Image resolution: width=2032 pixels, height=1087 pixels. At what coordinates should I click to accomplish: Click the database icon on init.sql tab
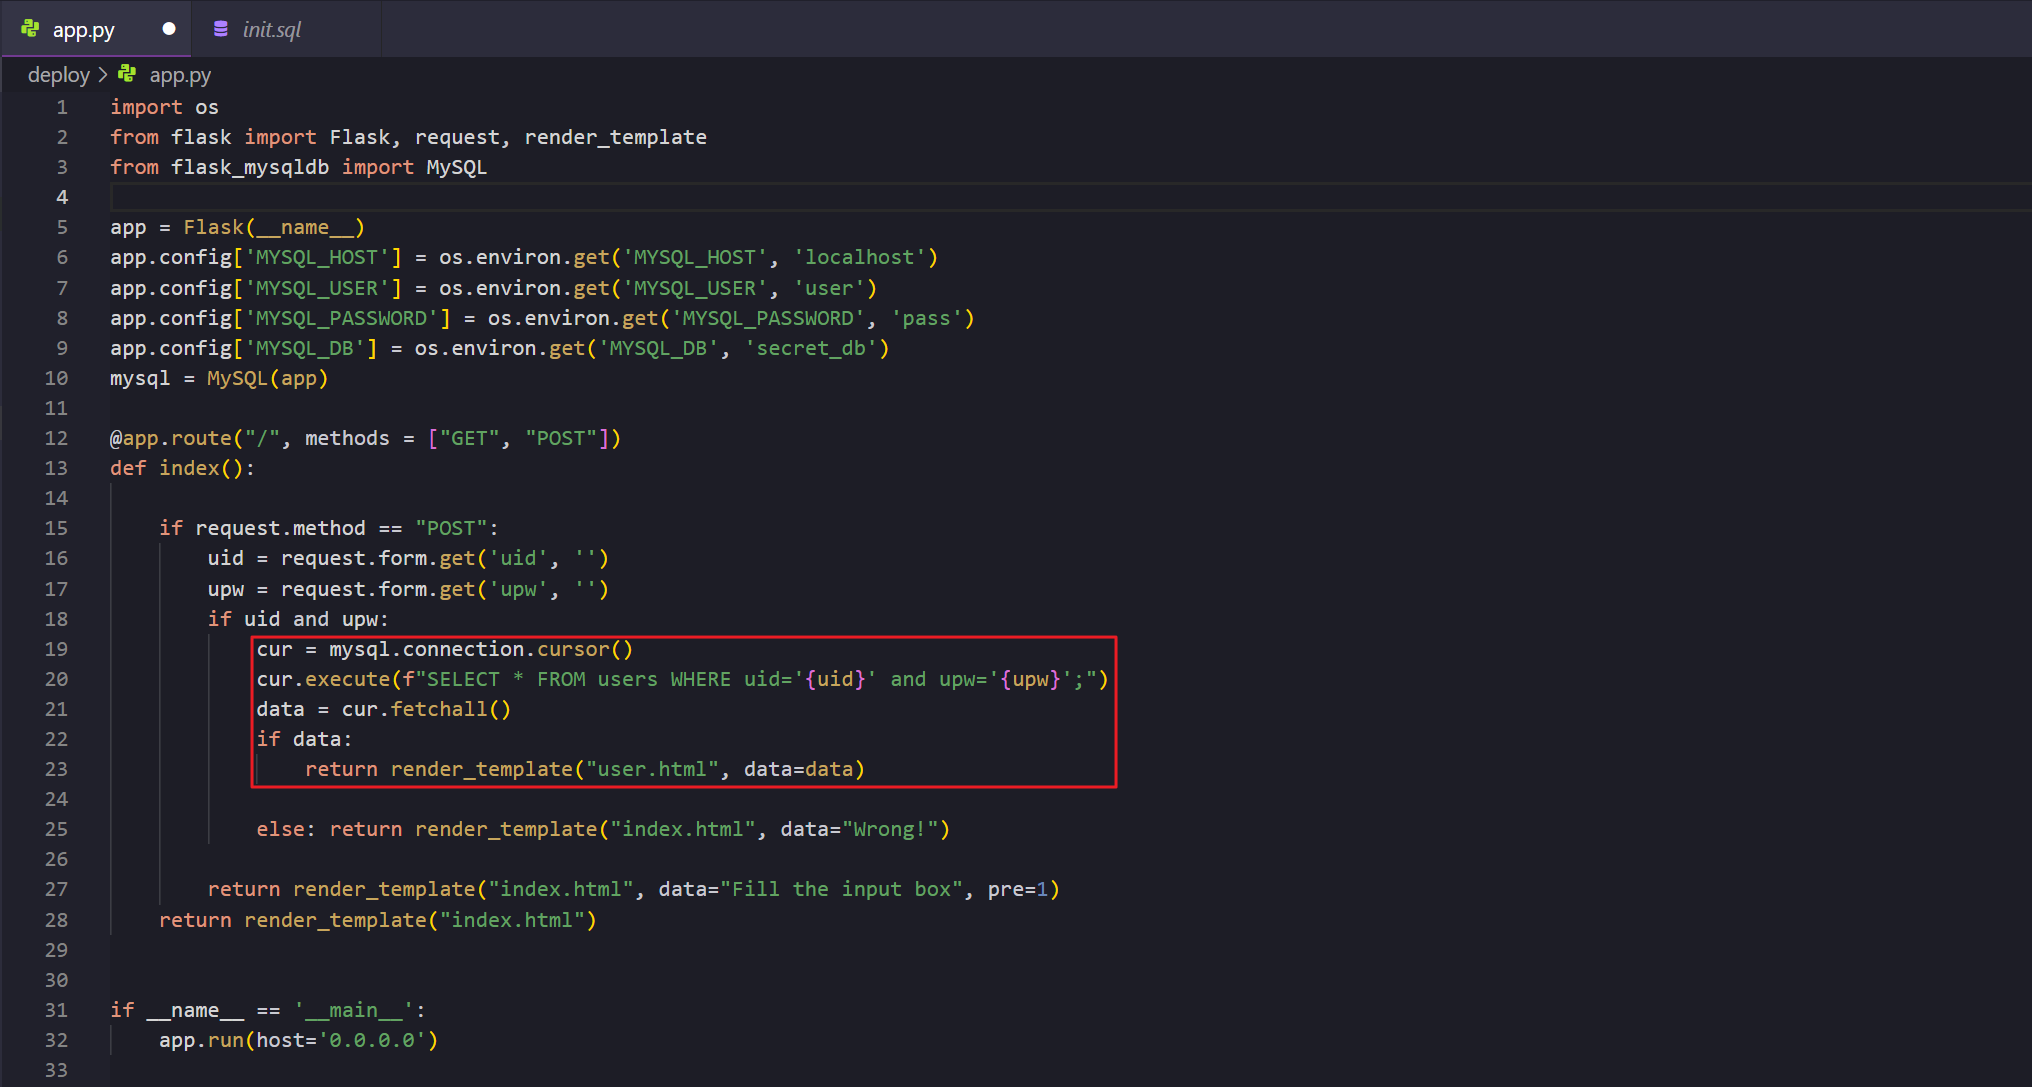pos(221,29)
